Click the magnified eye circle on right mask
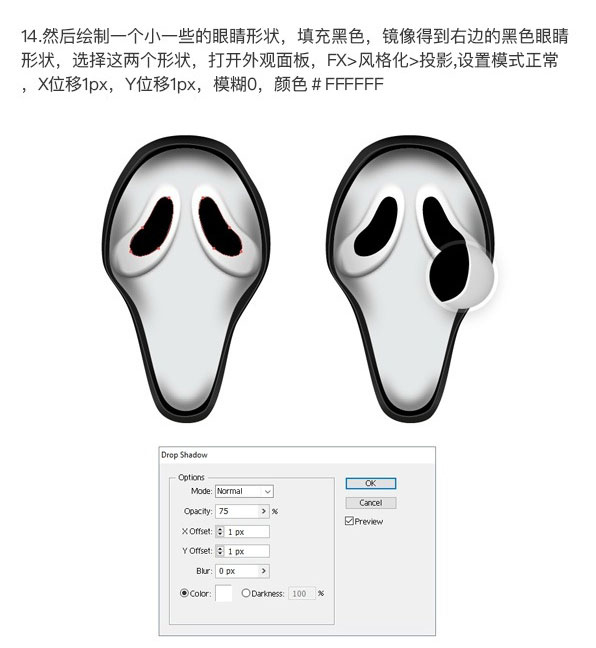This screenshot has height=648, width=596. [x=461, y=275]
